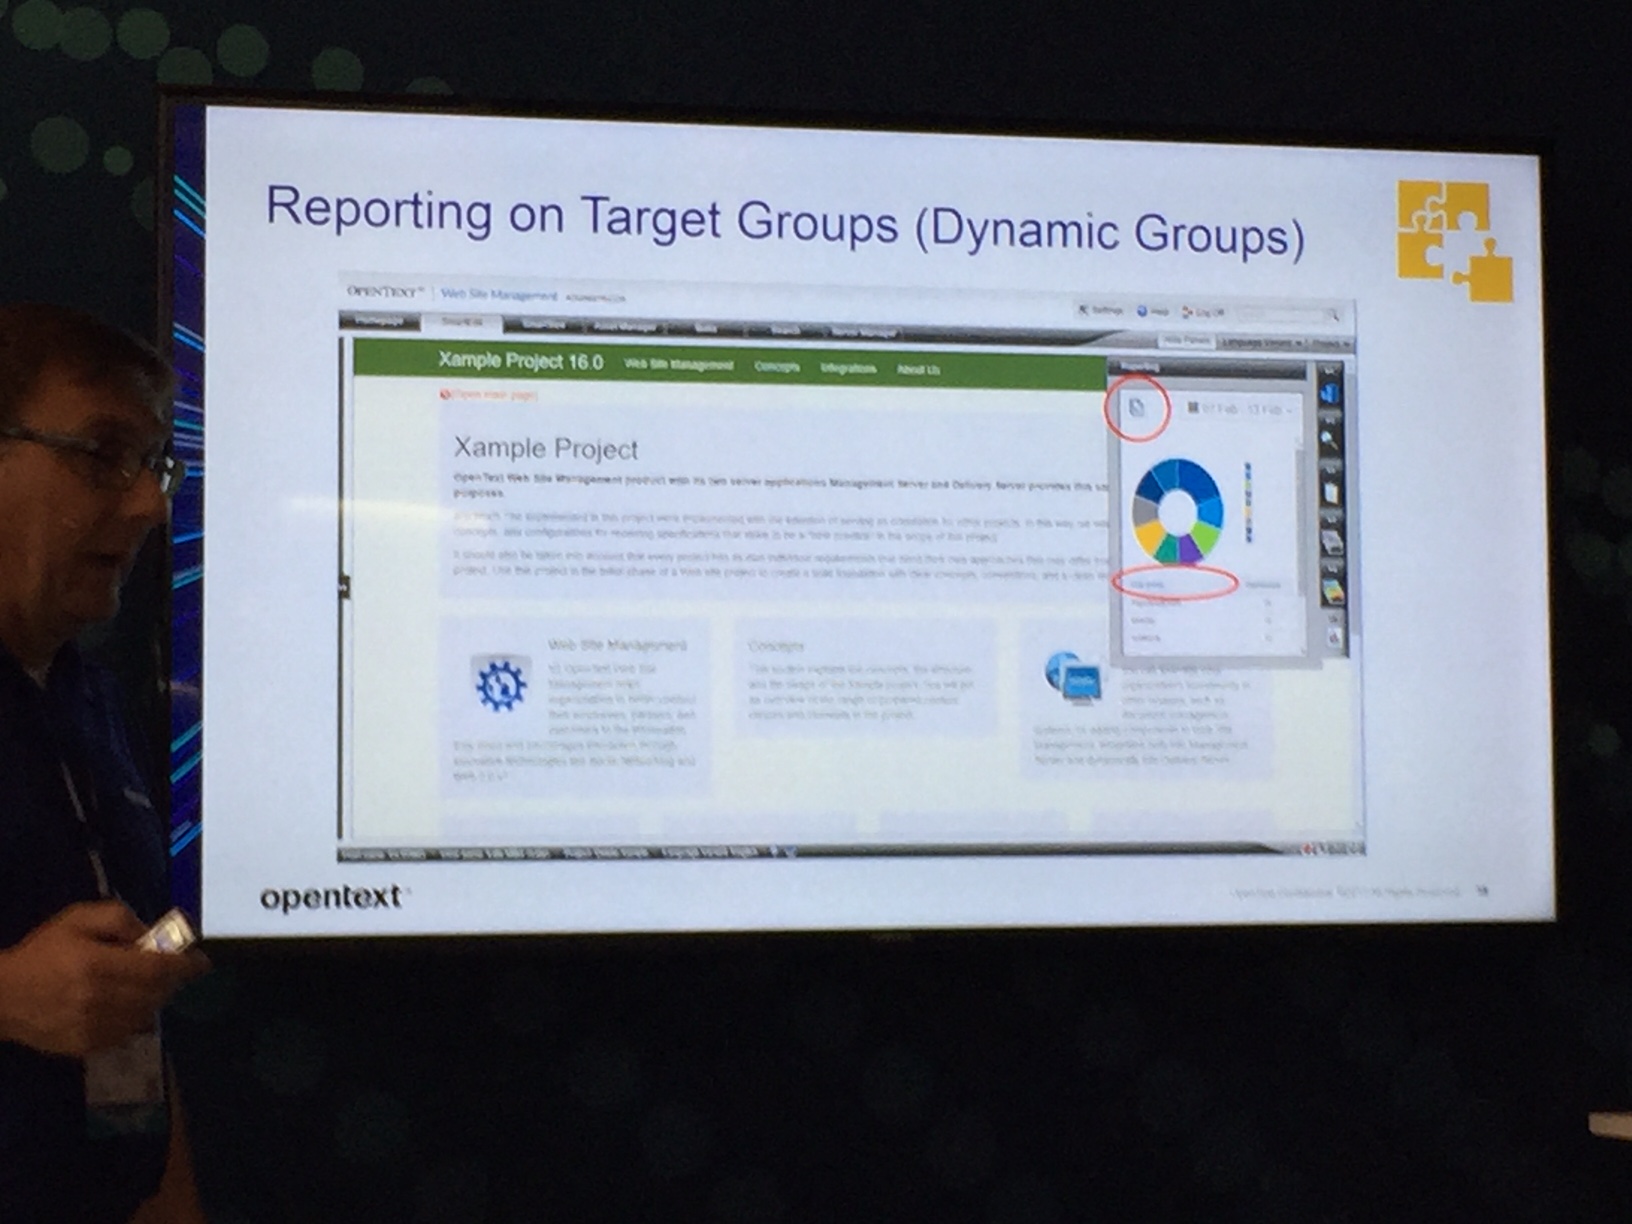Click the search box in the header

coord(1288,314)
